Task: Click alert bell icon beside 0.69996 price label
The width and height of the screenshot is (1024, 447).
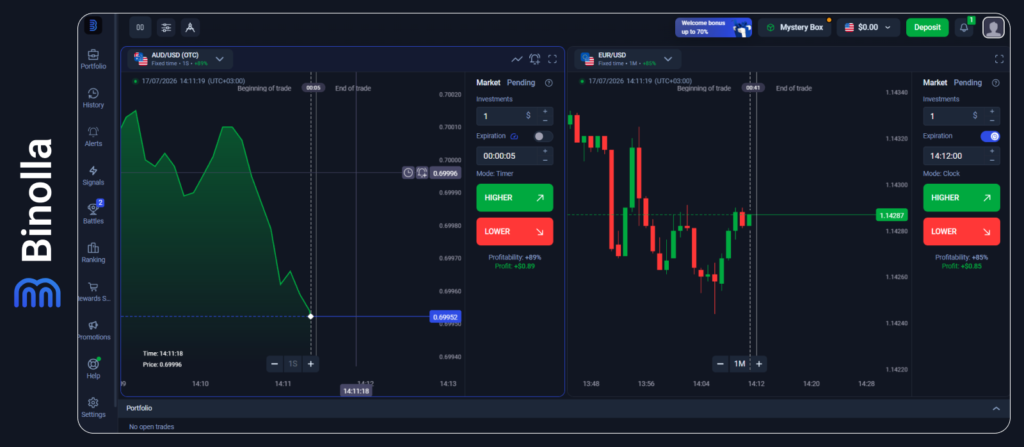Action: click(x=422, y=173)
